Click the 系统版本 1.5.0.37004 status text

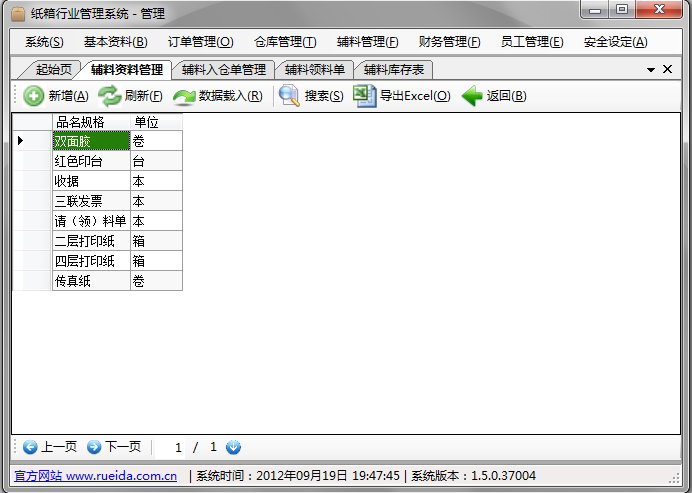[473, 476]
